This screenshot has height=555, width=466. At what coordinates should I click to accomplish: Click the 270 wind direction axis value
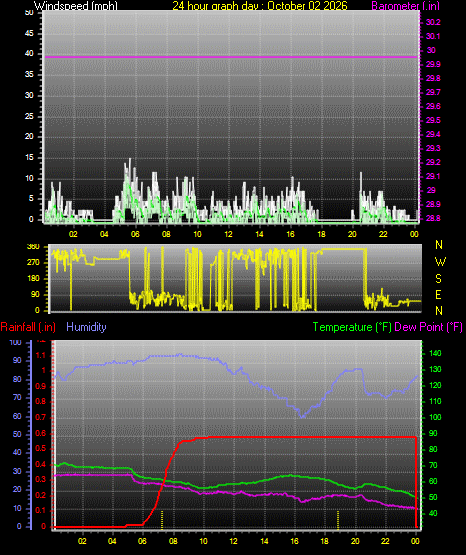[x=33, y=263]
